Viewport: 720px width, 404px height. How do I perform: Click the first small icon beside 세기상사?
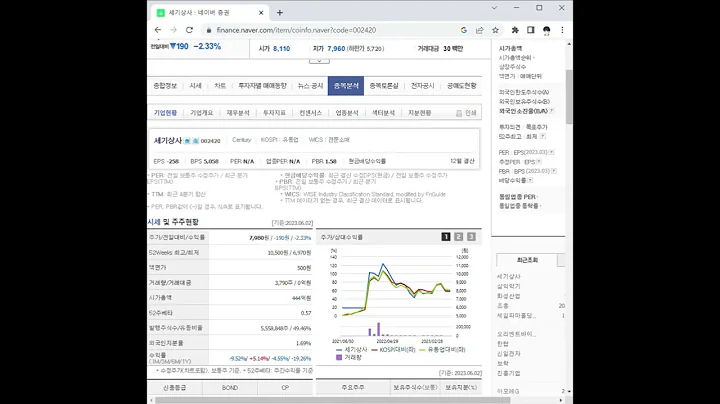(x=187, y=141)
